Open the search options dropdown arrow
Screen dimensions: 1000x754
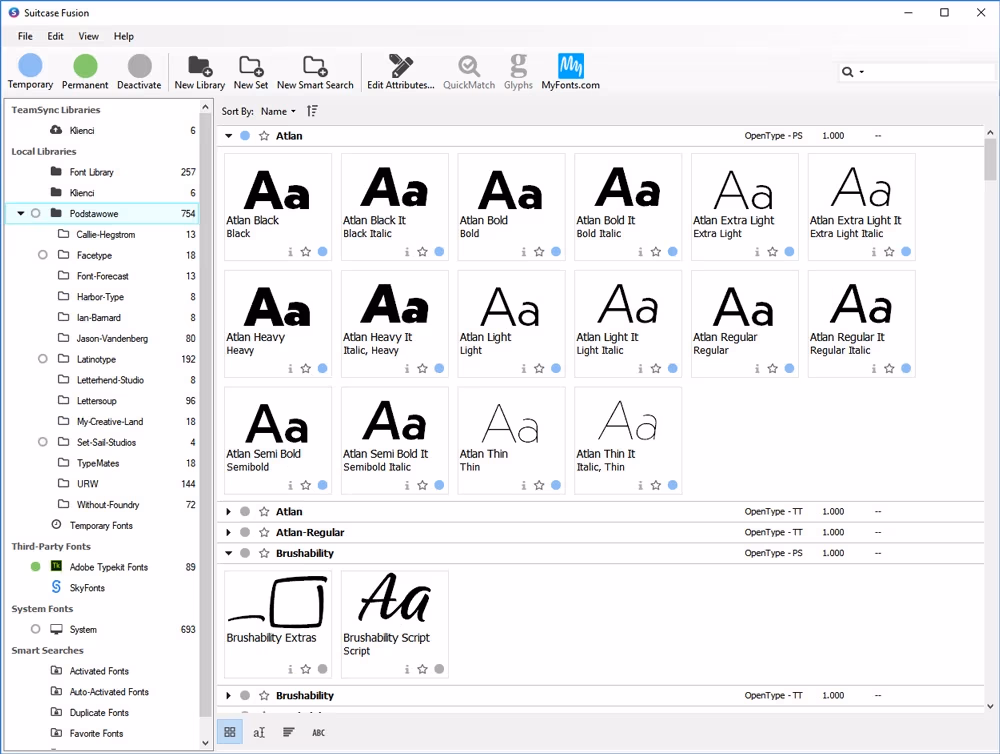pyautogui.click(x=862, y=72)
